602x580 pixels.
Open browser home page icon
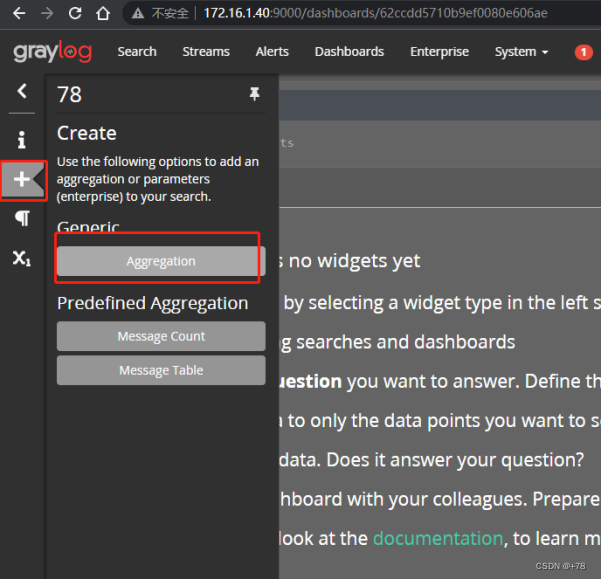[103, 13]
